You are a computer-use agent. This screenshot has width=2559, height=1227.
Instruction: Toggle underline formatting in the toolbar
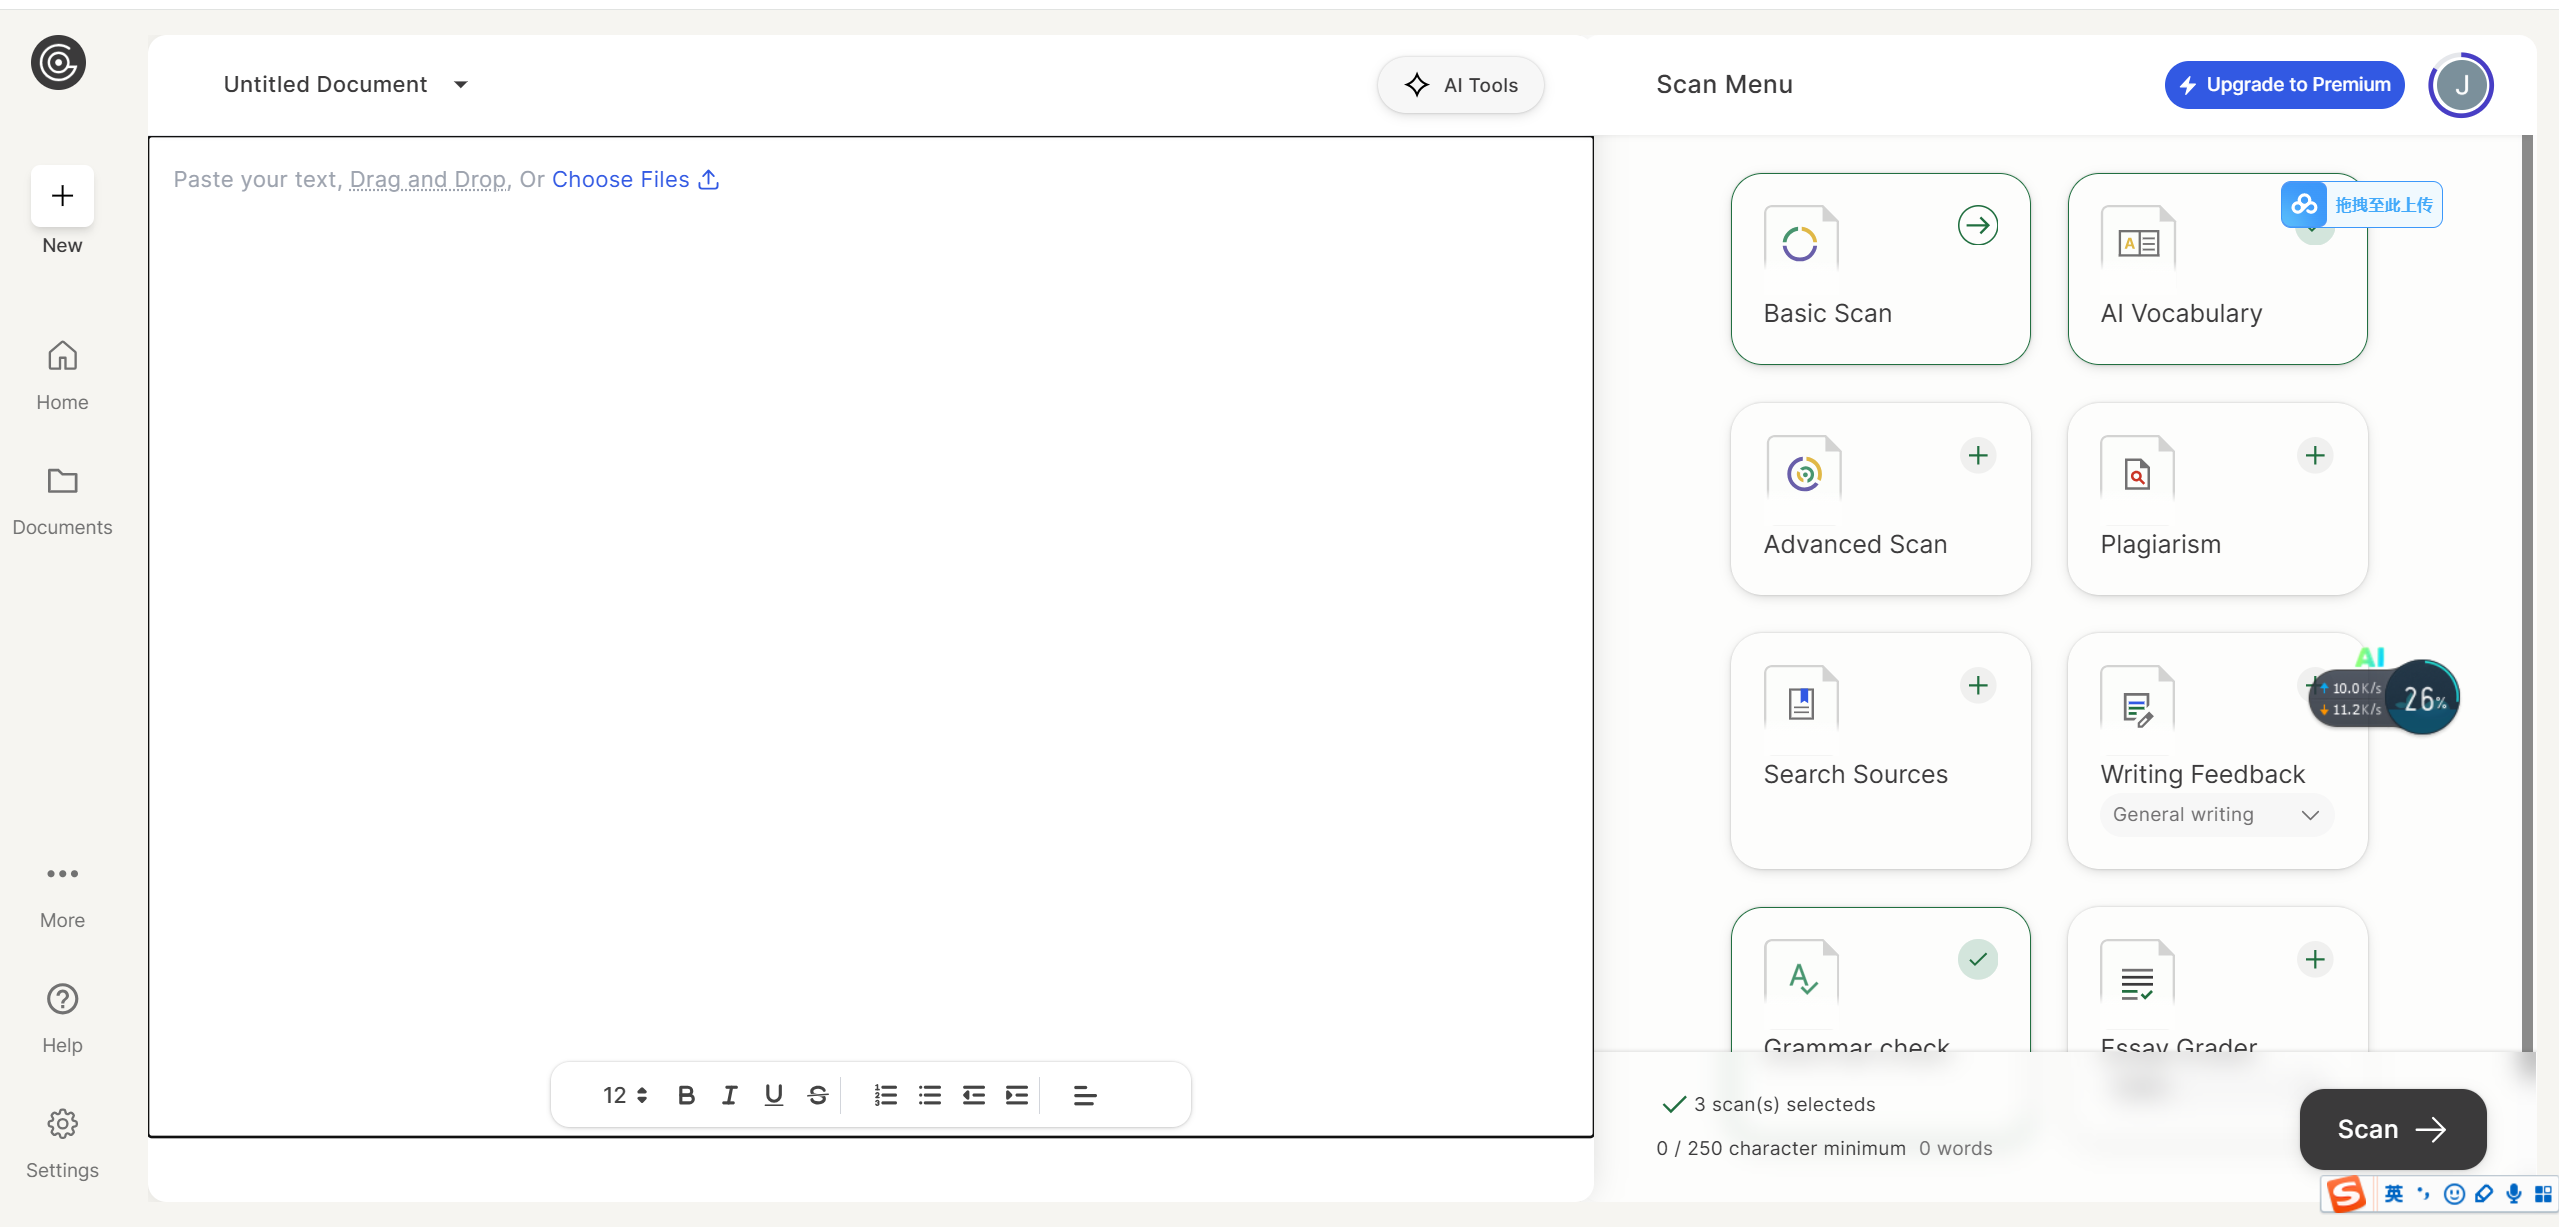pyautogui.click(x=773, y=1095)
